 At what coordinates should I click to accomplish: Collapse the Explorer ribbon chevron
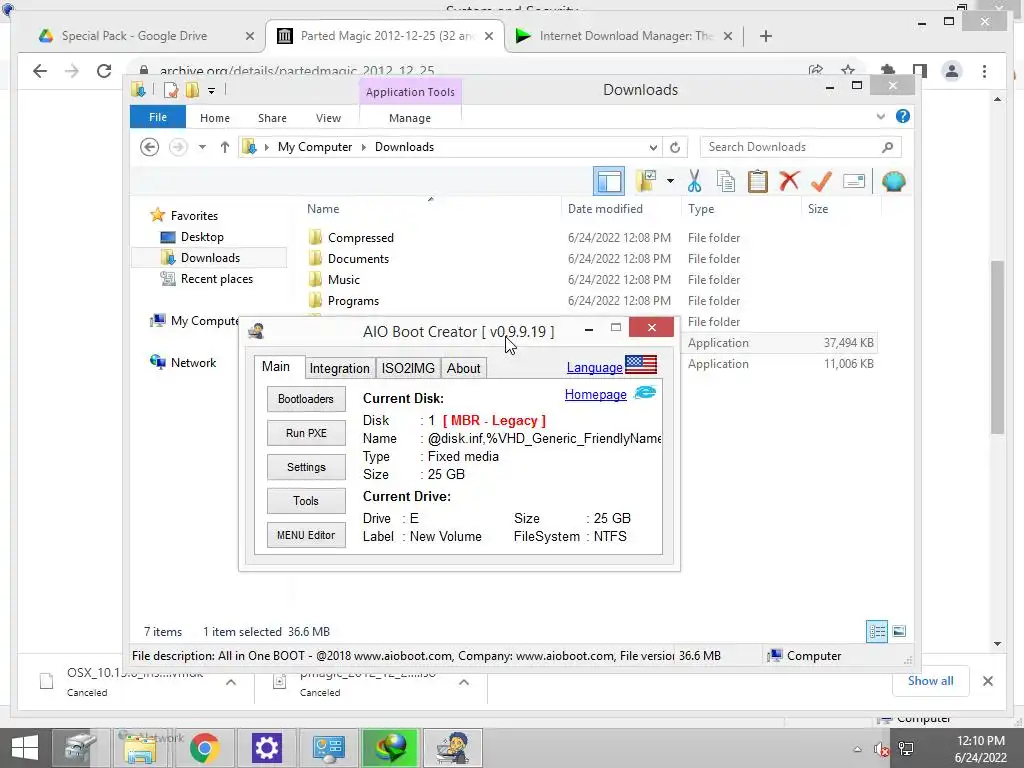pos(880,117)
